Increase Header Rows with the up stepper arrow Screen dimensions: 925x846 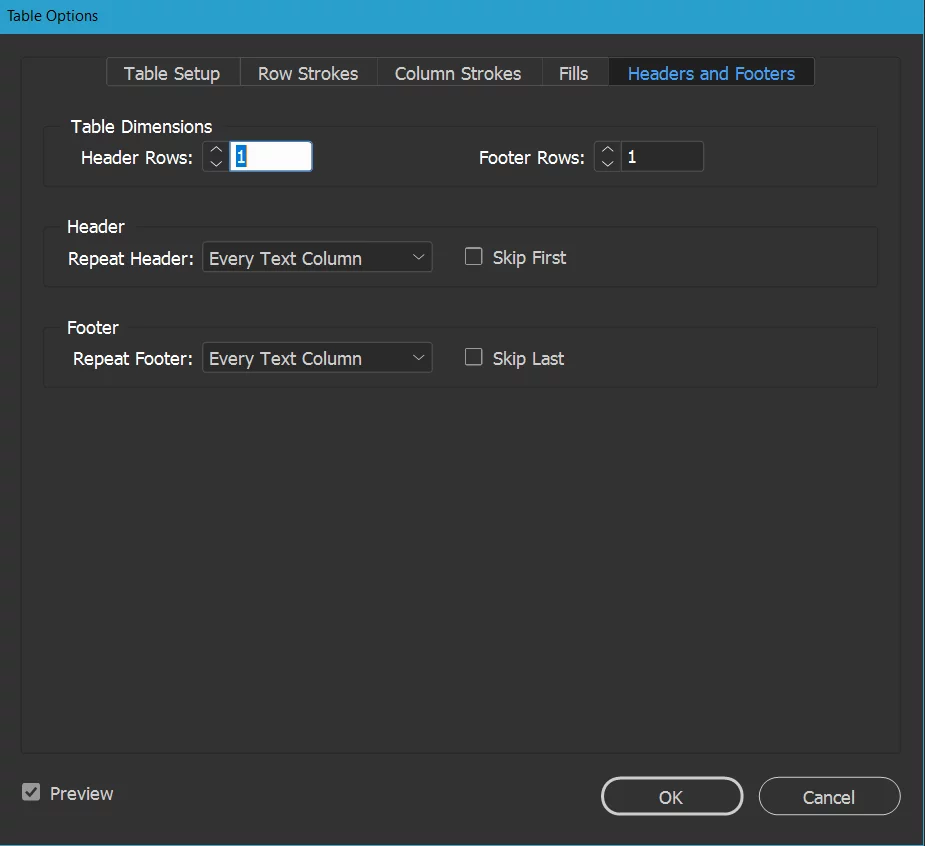[215, 150]
